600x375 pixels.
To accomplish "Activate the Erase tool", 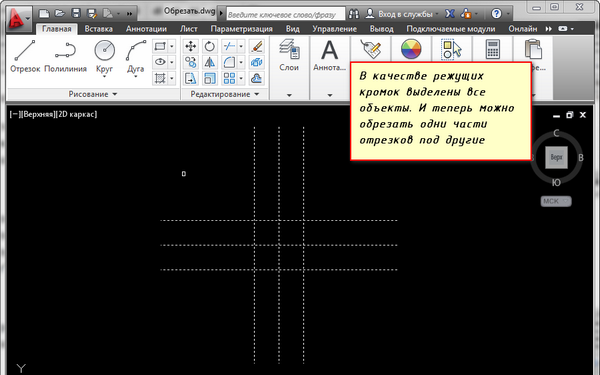I will pos(257,46).
